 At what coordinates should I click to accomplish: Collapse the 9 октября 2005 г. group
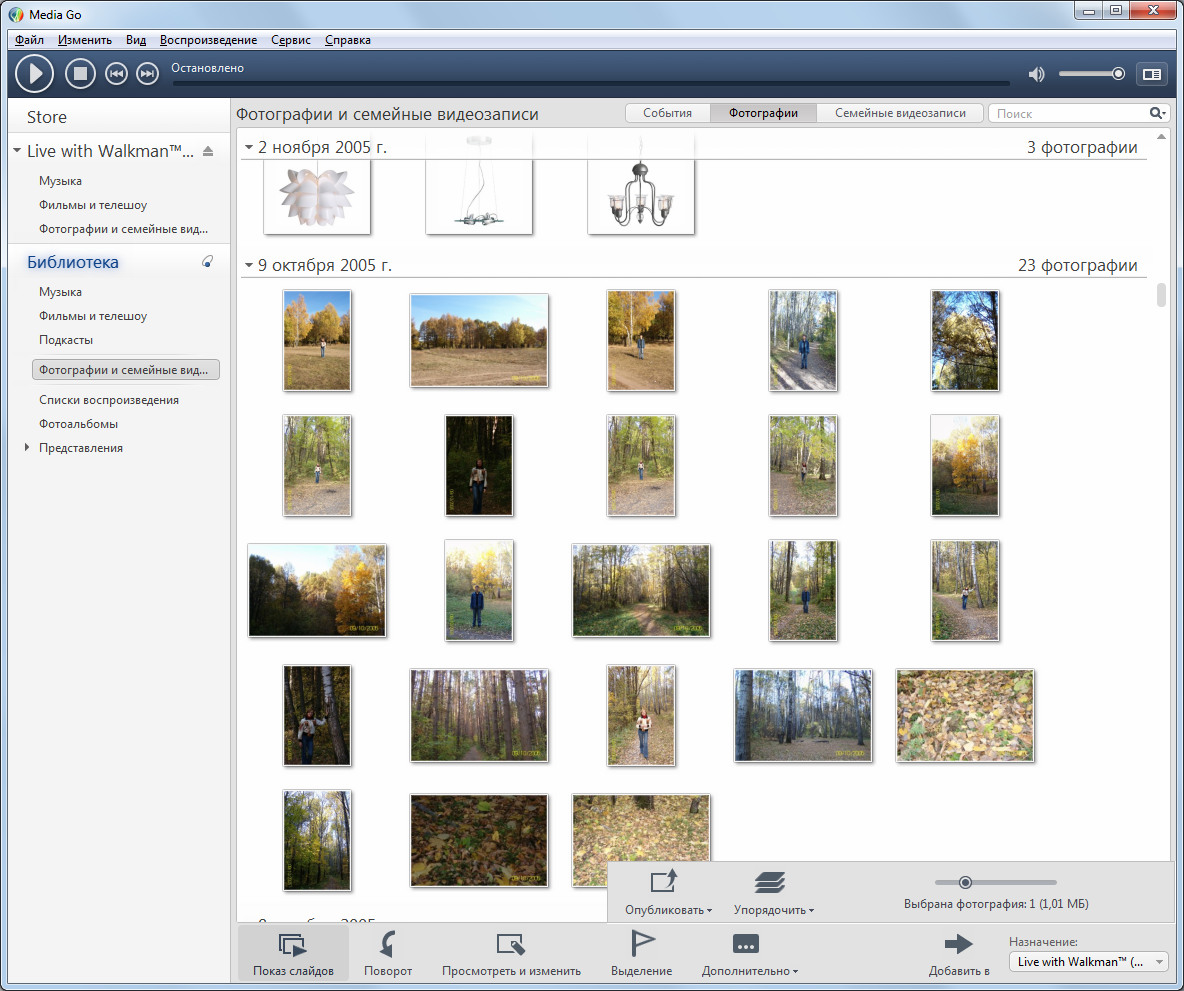point(249,266)
